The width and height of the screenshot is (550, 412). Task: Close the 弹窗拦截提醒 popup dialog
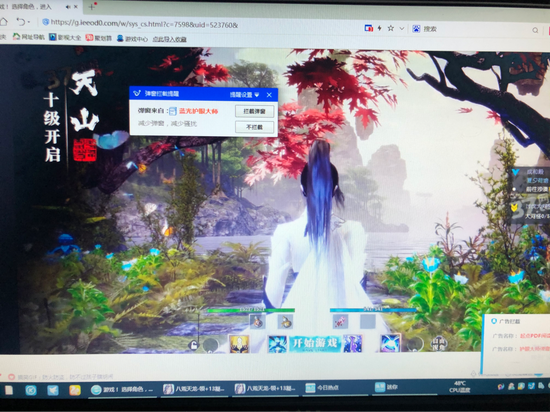[269, 95]
